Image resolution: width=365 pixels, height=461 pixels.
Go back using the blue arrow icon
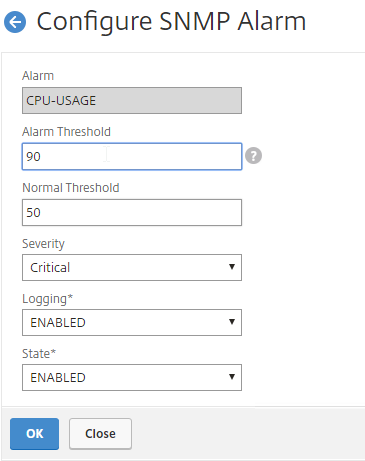tap(15, 22)
